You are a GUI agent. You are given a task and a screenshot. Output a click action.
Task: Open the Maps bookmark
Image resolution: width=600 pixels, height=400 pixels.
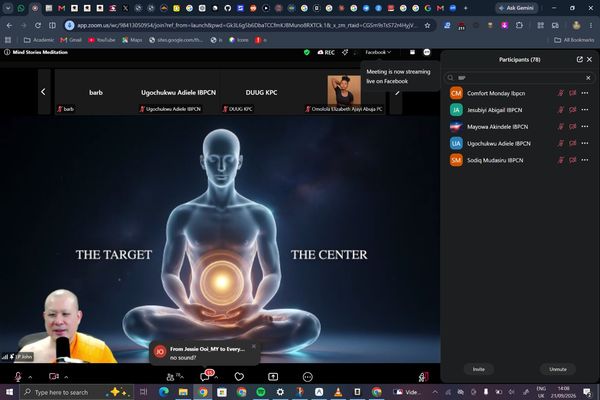click(x=132, y=40)
